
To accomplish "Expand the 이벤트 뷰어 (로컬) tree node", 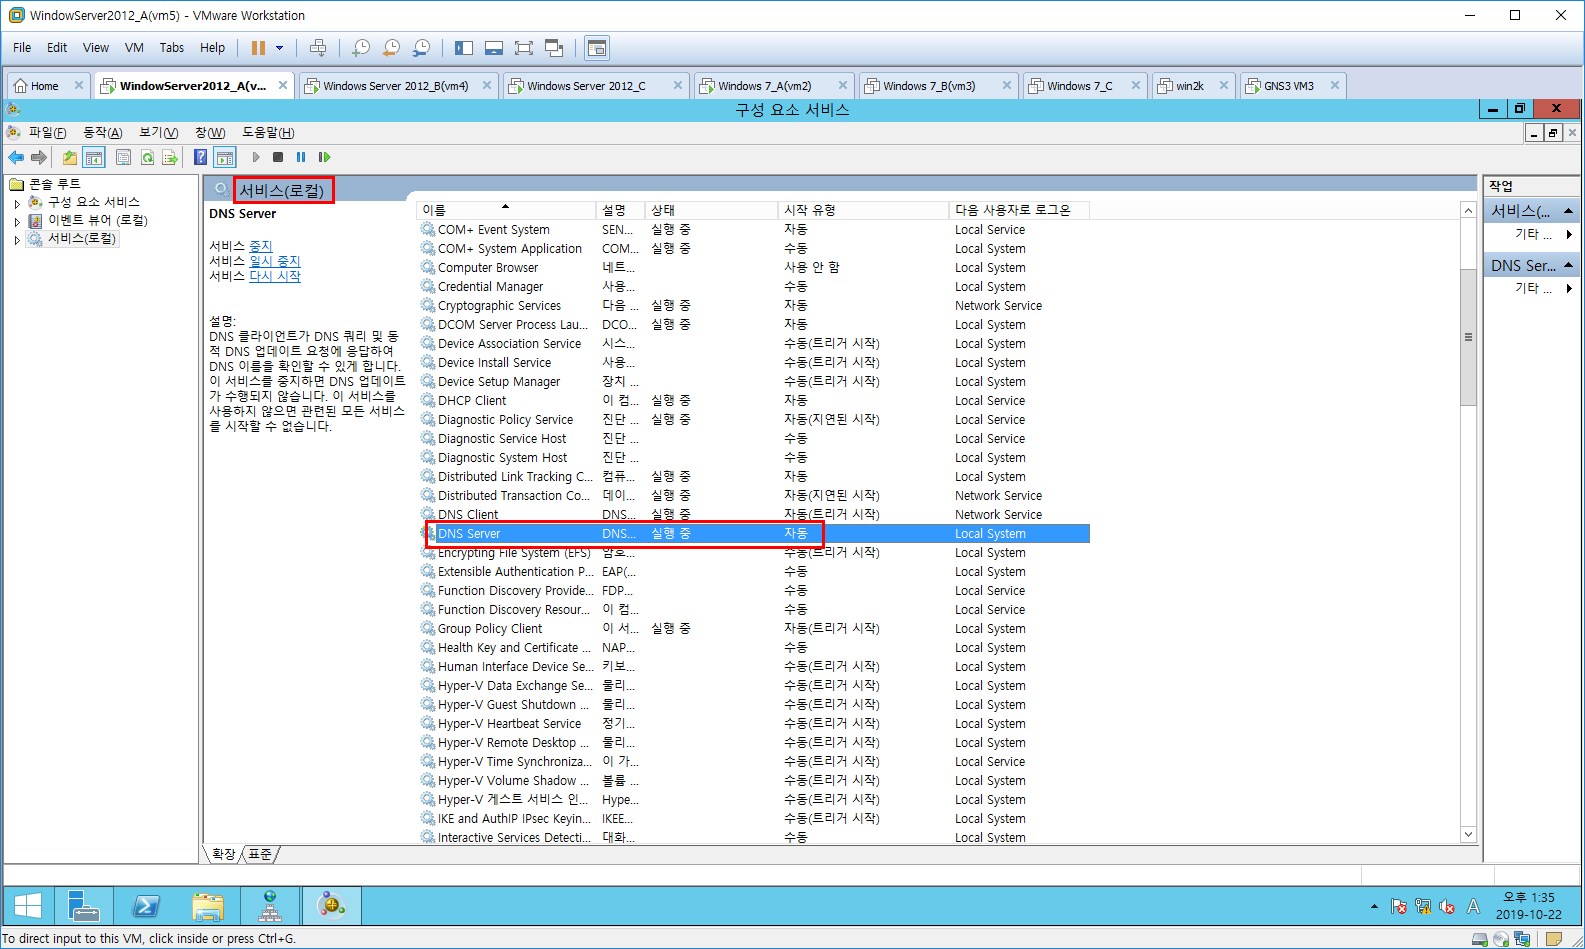I will pos(17,221).
